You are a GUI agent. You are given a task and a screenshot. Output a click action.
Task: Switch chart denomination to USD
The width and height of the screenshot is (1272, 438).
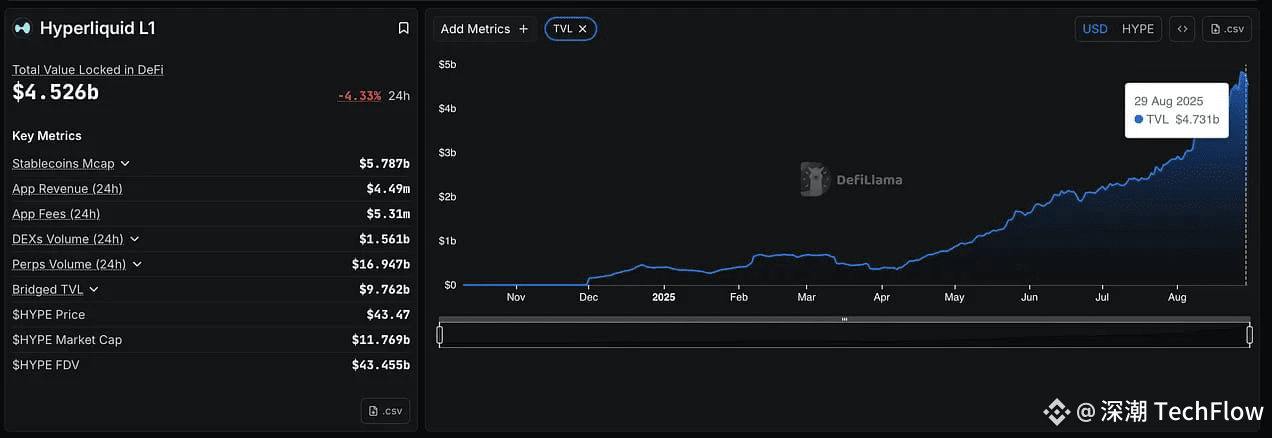(1095, 29)
